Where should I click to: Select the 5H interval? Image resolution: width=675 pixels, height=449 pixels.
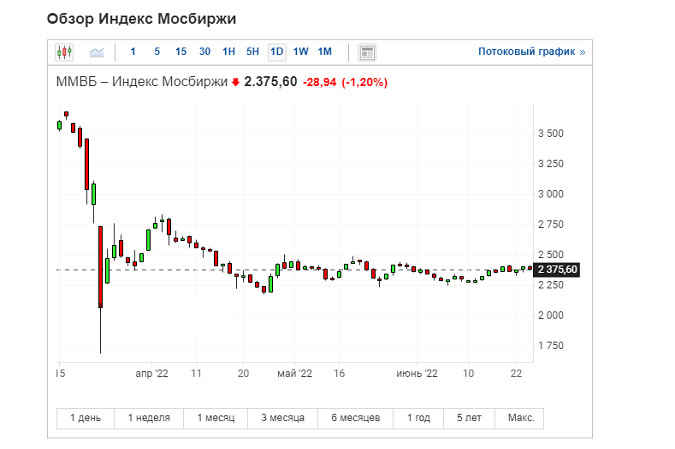tap(253, 52)
